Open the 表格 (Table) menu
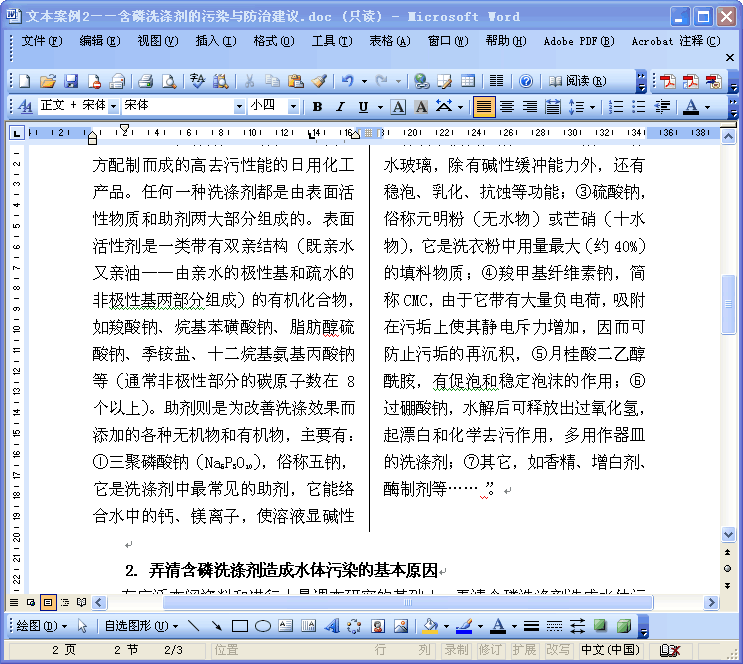This screenshot has height=664, width=743. (x=389, y=41)
